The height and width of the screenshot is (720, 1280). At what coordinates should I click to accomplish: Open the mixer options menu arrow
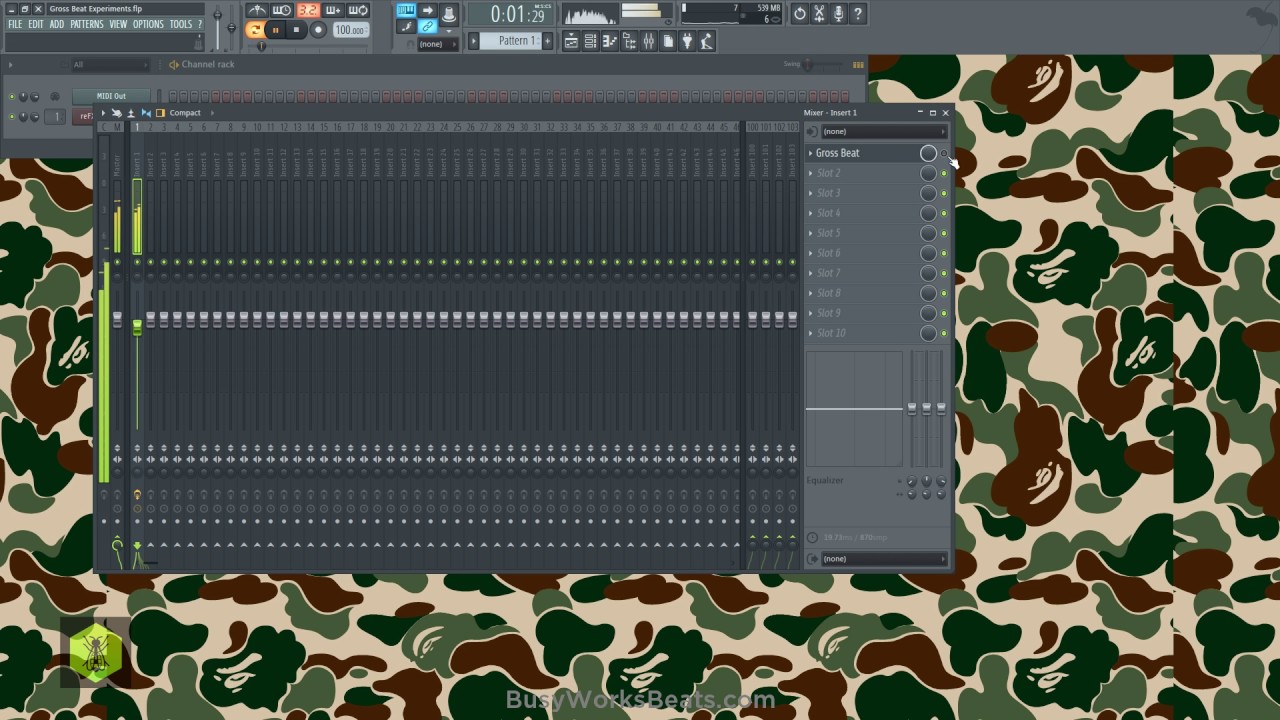(x=103, y=113)
